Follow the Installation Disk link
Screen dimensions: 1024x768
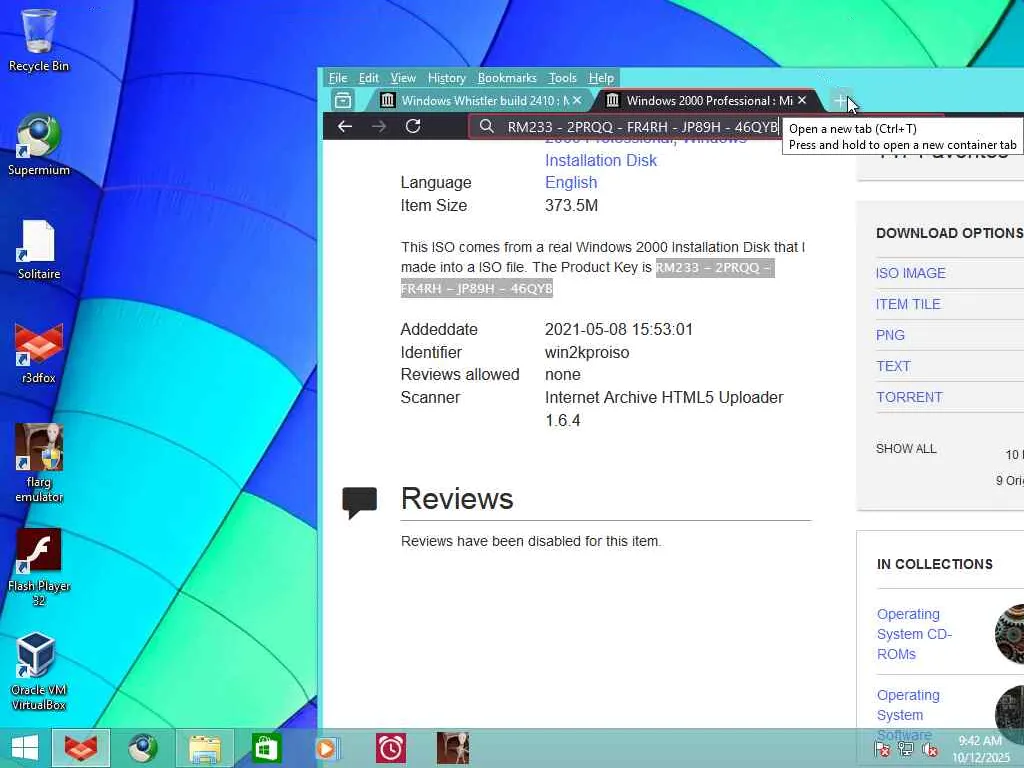tap(601, 160)
